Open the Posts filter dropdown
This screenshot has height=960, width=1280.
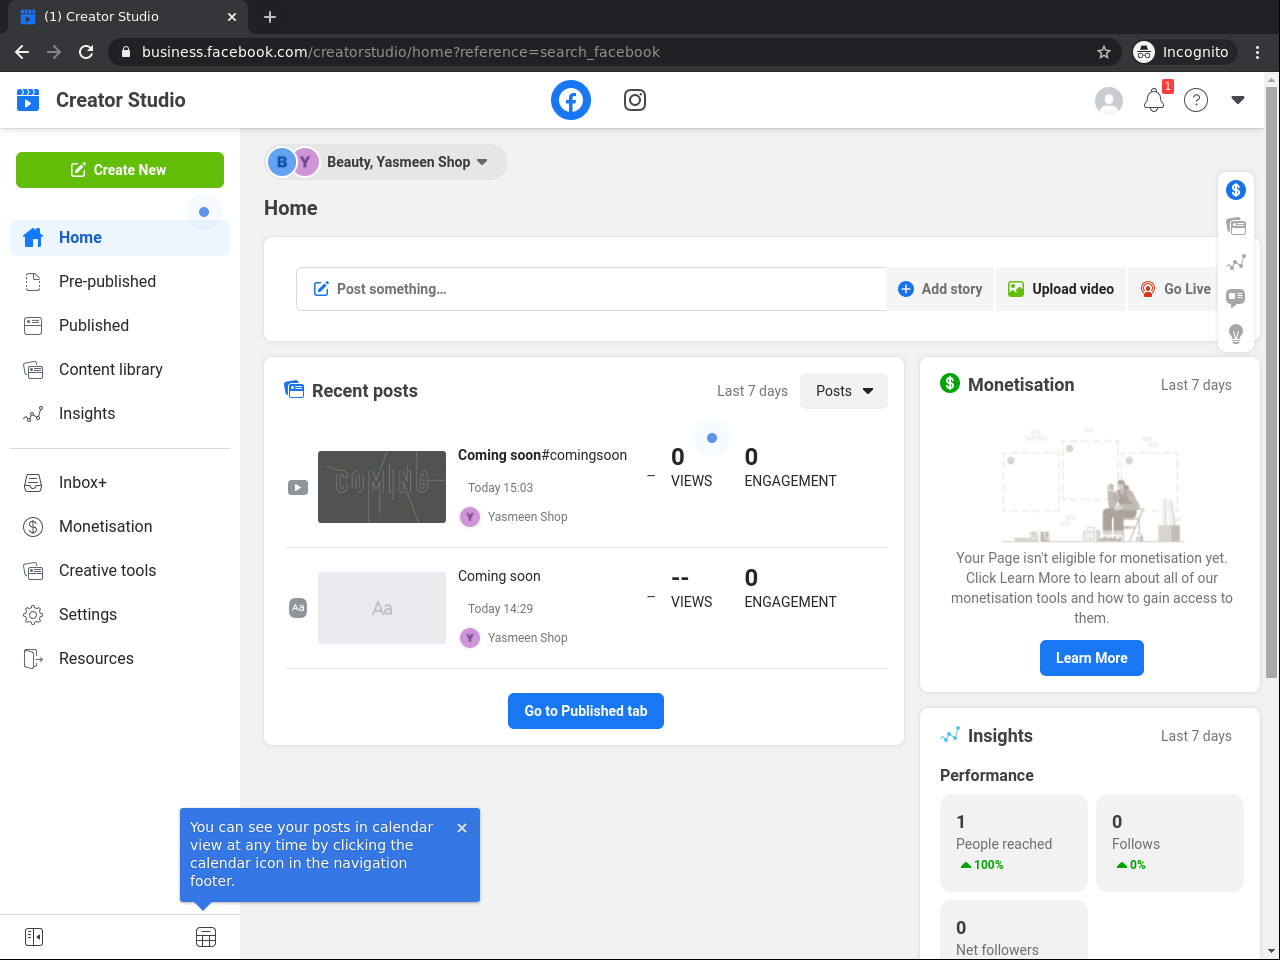point(844,391)
